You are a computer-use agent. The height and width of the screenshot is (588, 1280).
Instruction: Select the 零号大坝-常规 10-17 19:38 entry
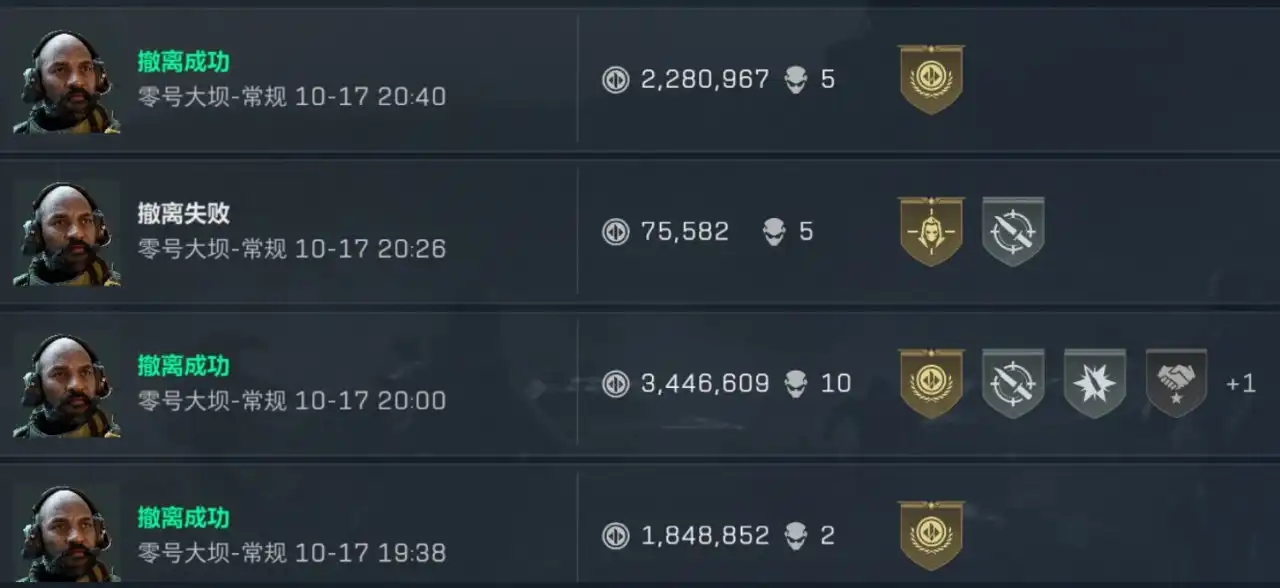click(x=291, y=552)
